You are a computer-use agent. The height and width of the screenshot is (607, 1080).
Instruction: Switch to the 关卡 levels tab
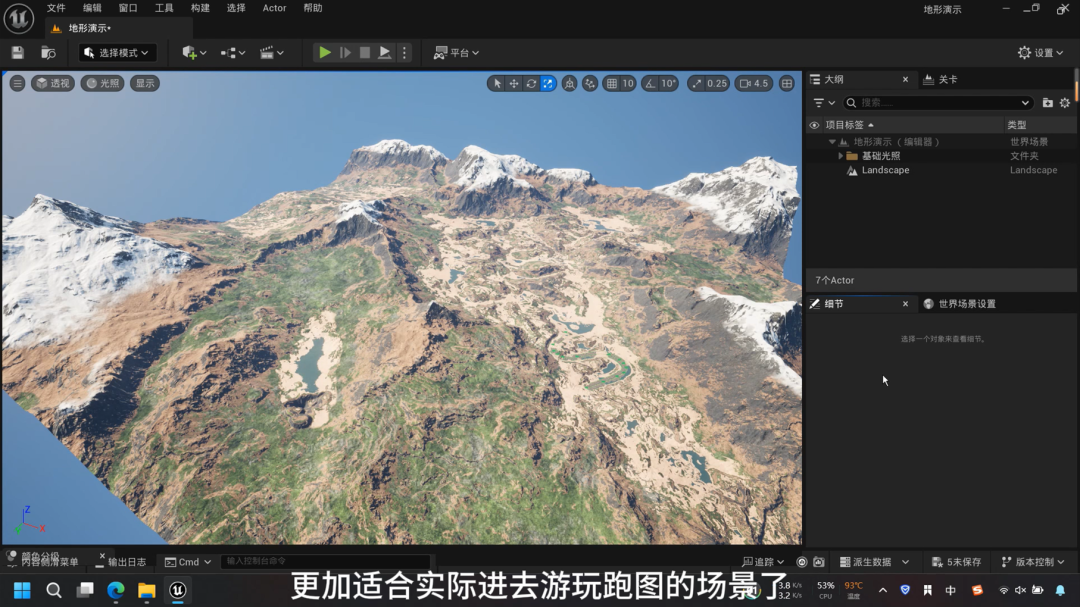pyautogui.click(x=941, y=79)
